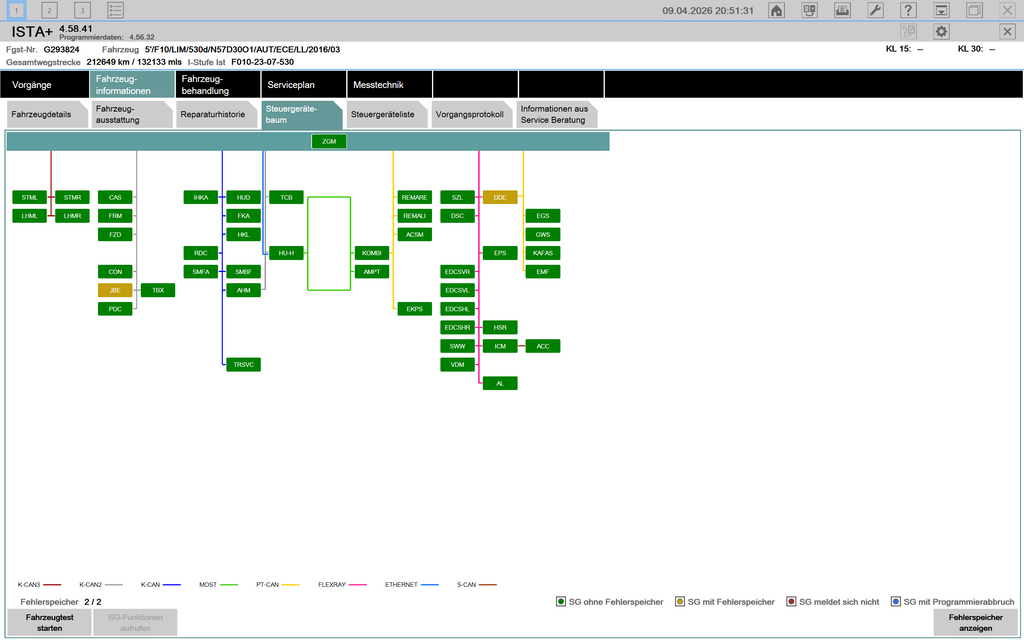Click the red SG meldet sich nicht indicator
This screenshot has width=1024, height=640.
[x=791, y=602]
